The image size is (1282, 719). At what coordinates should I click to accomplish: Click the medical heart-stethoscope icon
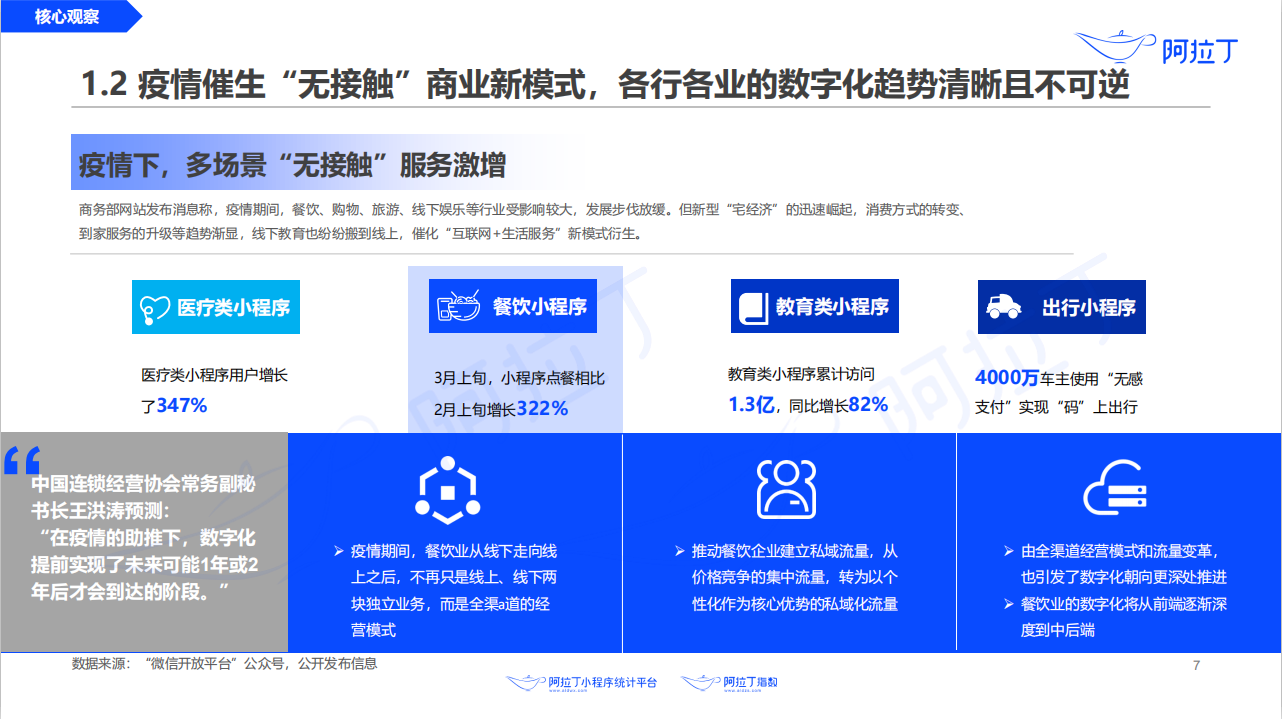154,307
